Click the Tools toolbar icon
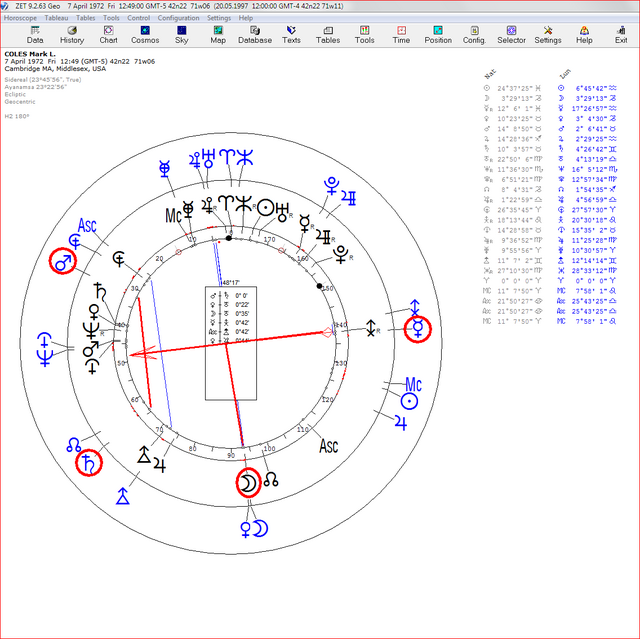Screen dimensions: 640x639 (x=364, y=35)
